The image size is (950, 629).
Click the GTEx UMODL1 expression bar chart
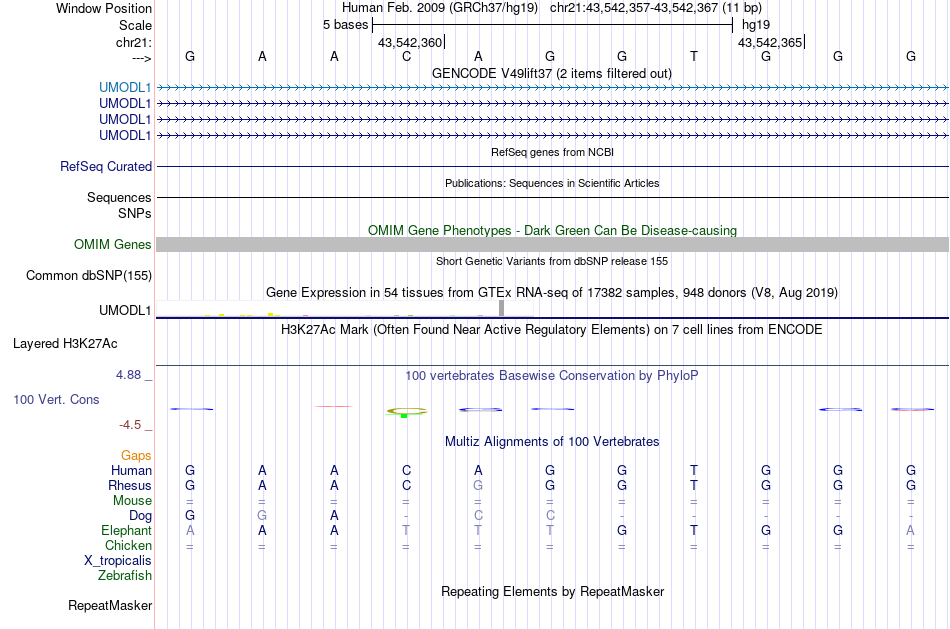345,309
